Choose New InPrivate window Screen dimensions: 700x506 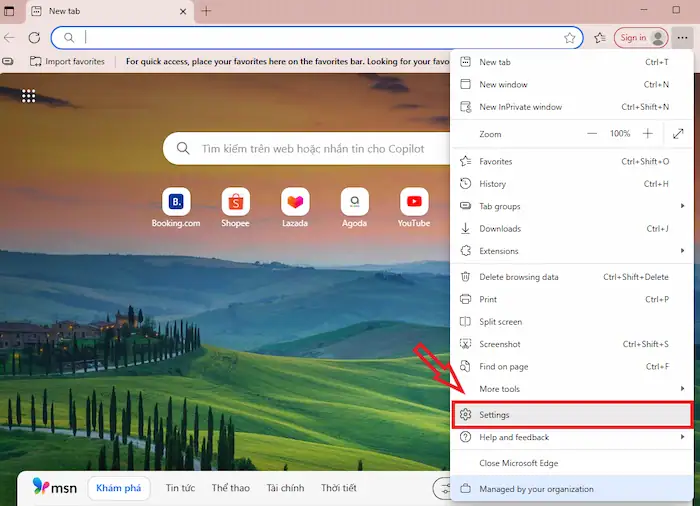coord(572,107)
